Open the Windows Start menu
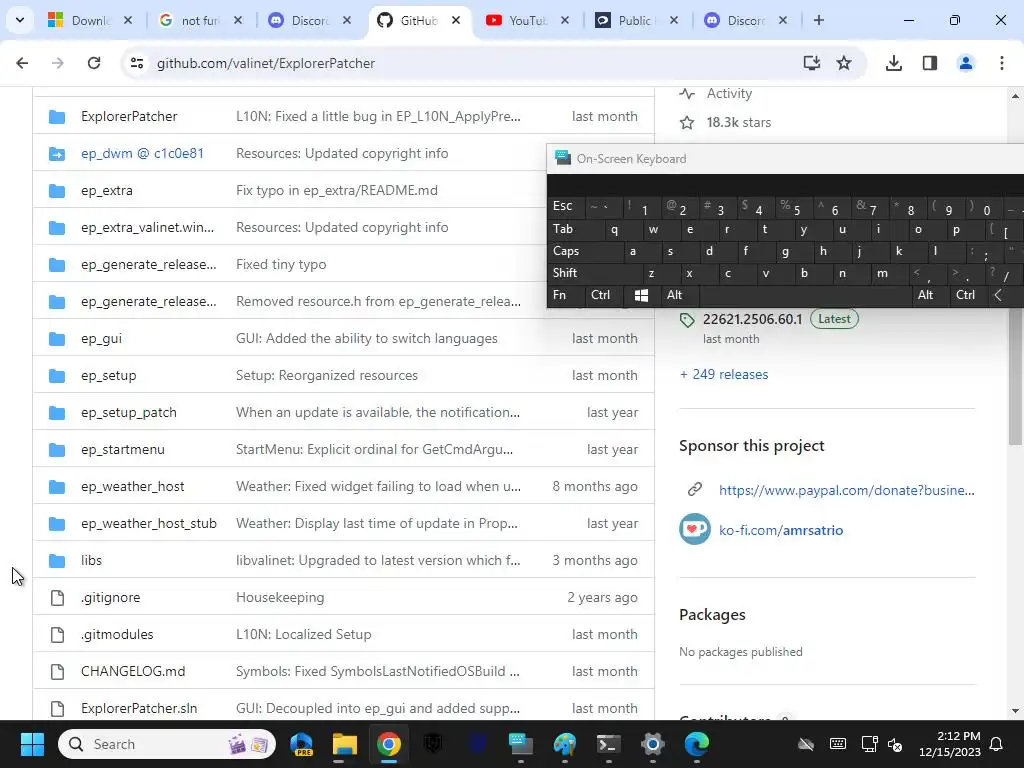 32,744
